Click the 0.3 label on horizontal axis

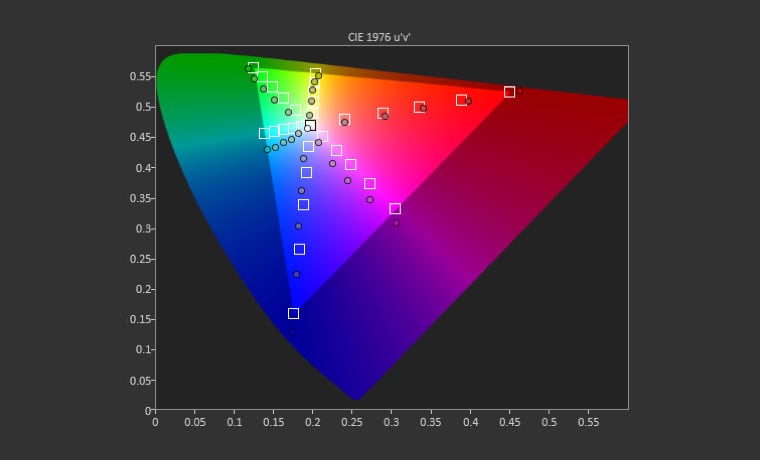click(x=391, y=423)
